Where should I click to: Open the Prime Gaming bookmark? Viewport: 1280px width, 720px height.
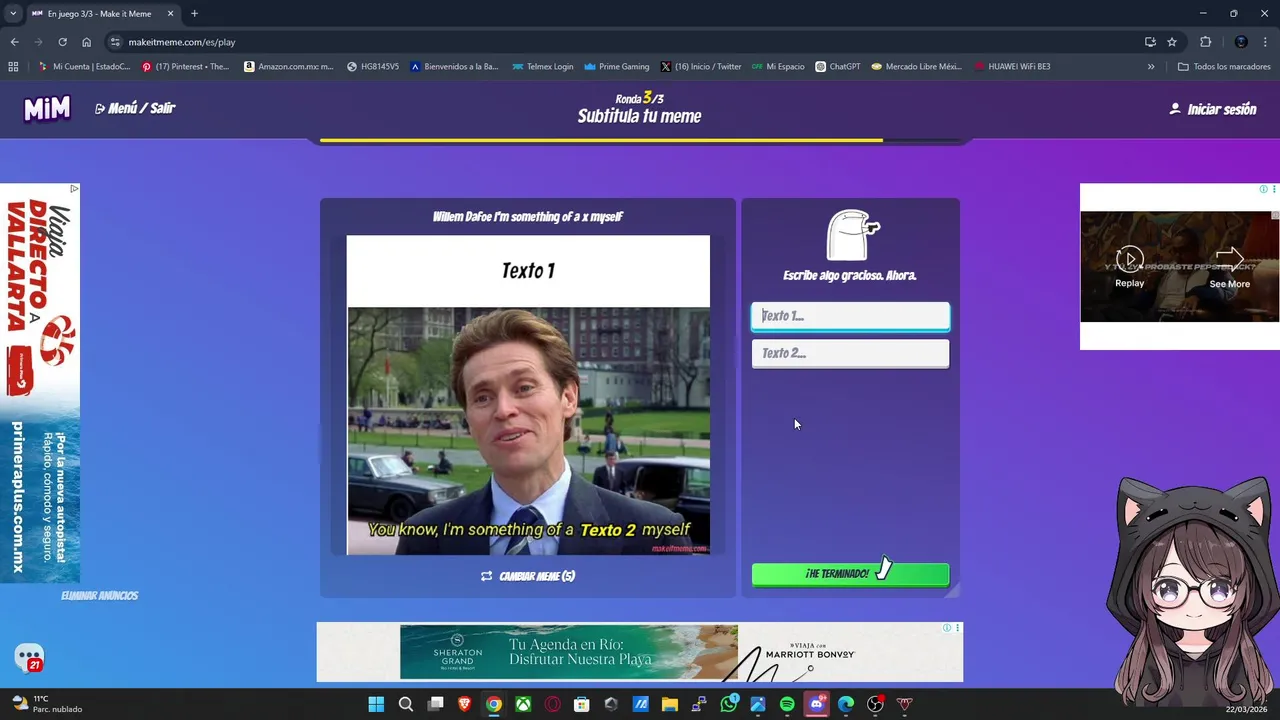pos(617,67)
